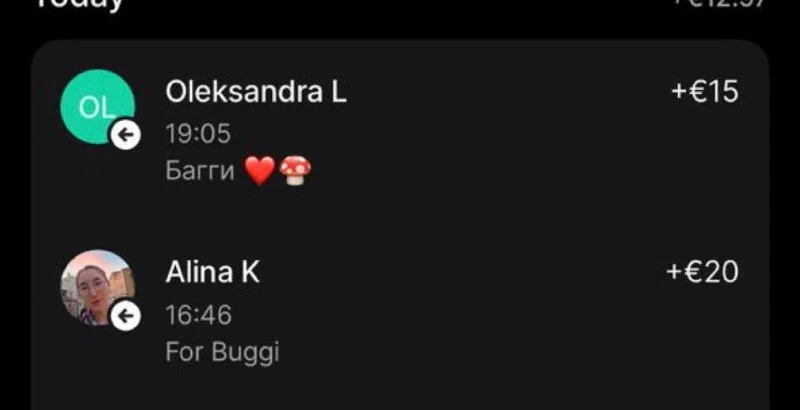Open the Oleksandra L transaction row details

click(400, 126)
